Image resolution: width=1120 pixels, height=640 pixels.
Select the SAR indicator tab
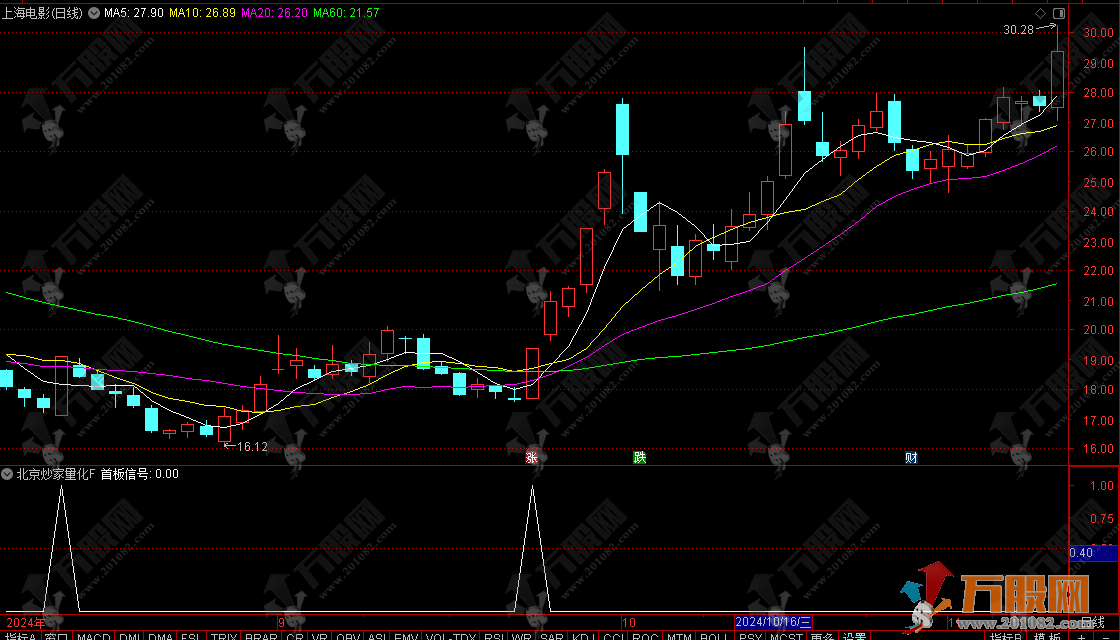(x=551, y=636)
